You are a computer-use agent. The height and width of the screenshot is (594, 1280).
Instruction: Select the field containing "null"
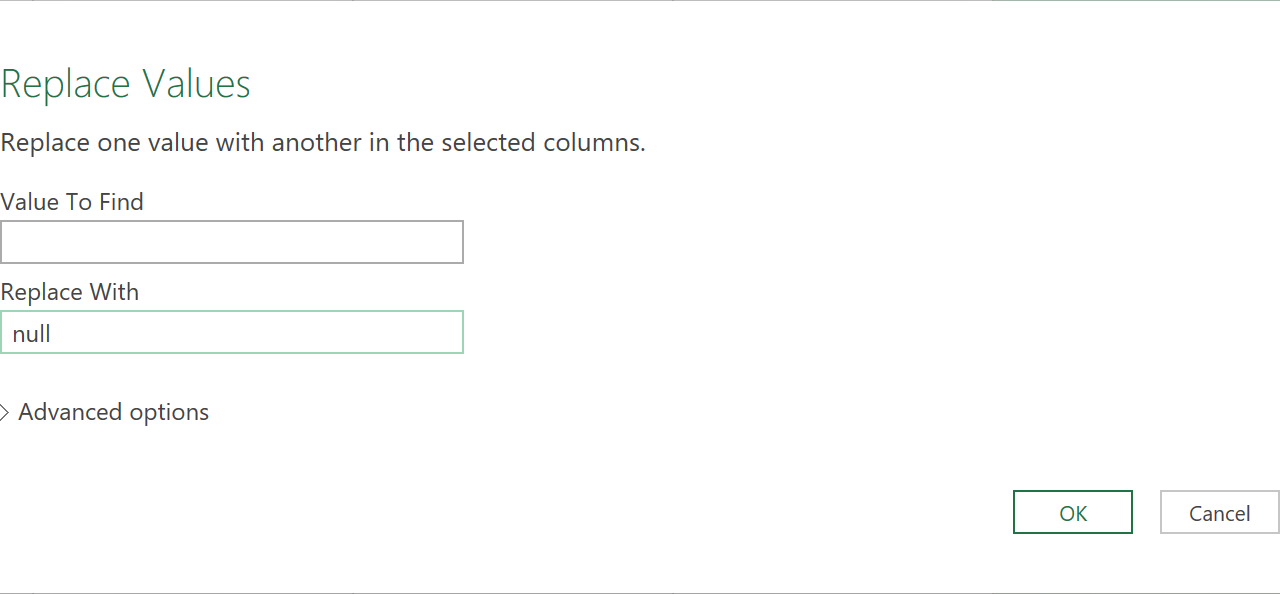click(232, 332)
